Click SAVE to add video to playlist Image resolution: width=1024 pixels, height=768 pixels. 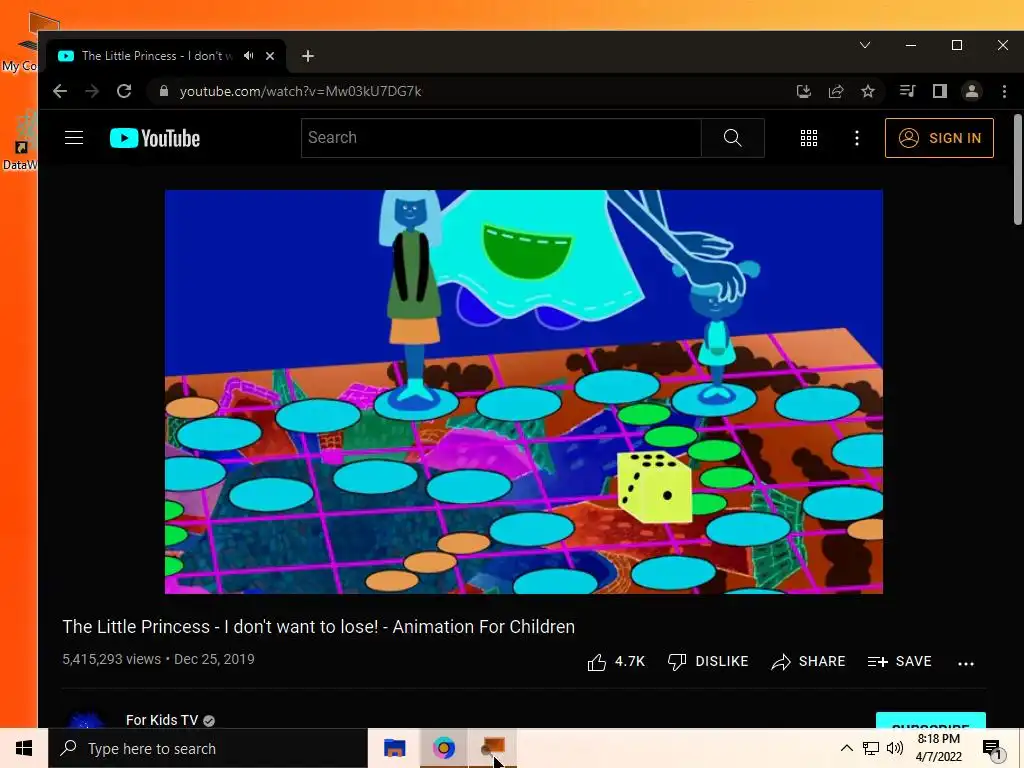(x=899, y=662)
